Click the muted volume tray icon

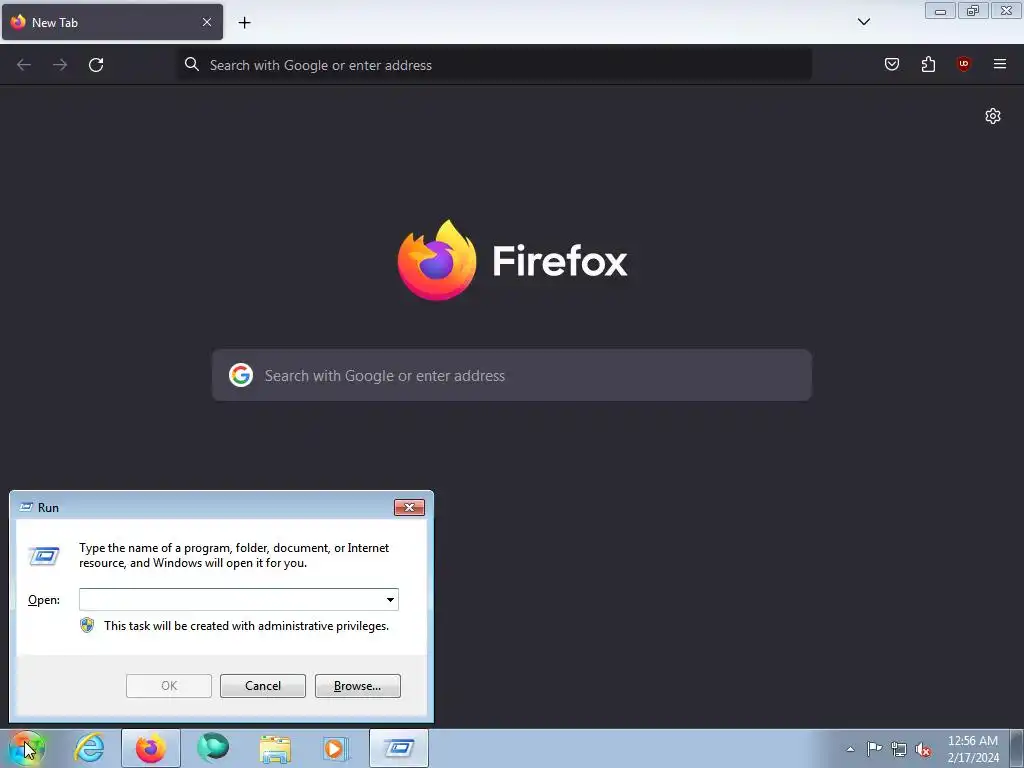click(923, 749)
